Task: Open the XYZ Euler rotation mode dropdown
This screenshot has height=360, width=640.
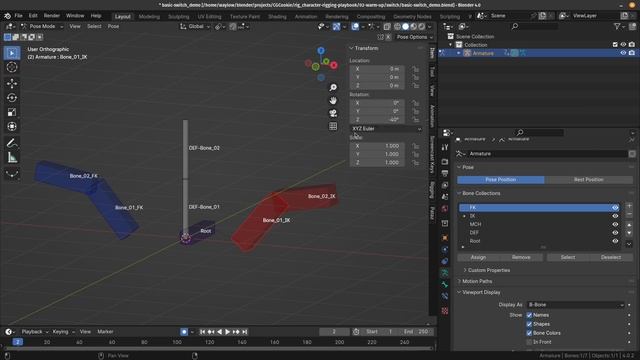Action: [x=386, y=129]
